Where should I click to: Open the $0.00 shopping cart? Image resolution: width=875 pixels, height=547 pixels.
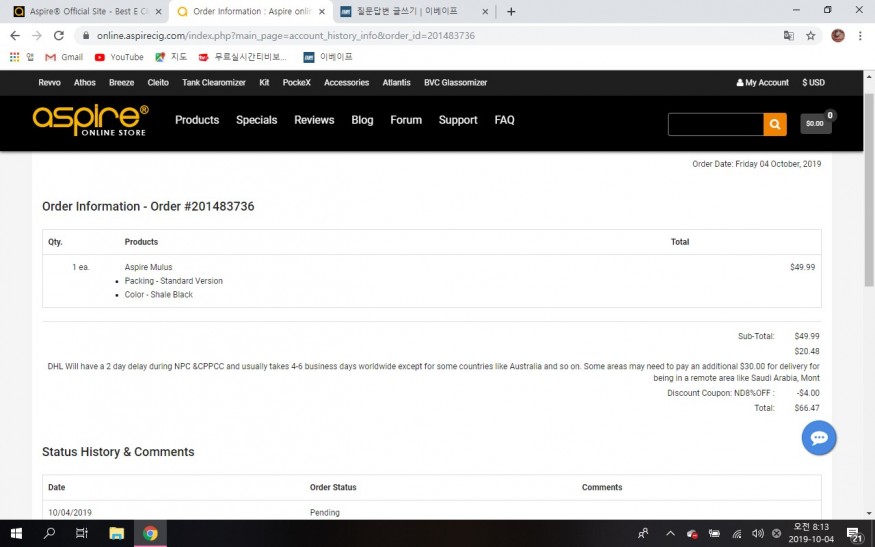[816, 123]
